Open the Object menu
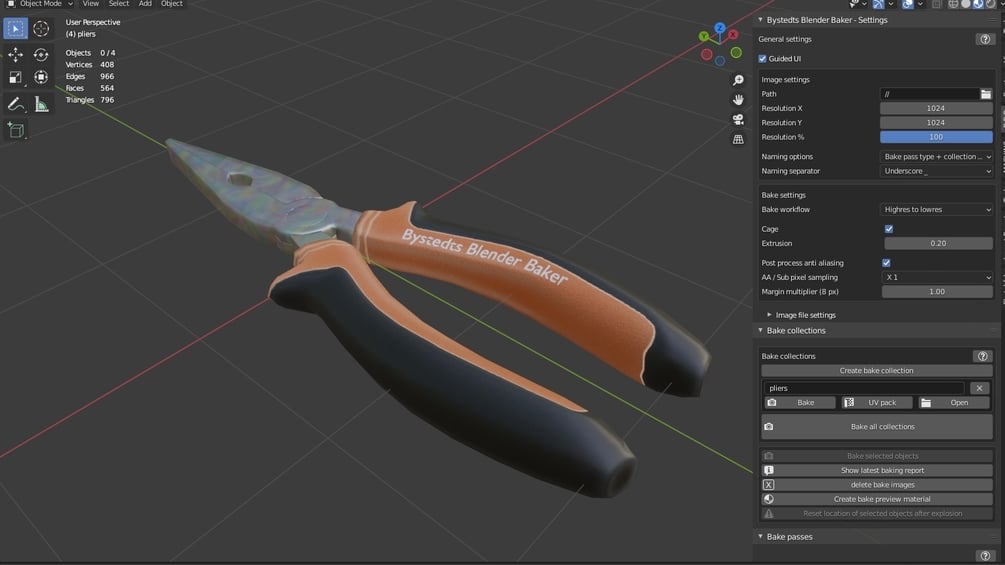Image resolution: width=1005 pixels, height=565 pixels. (172, 4)
